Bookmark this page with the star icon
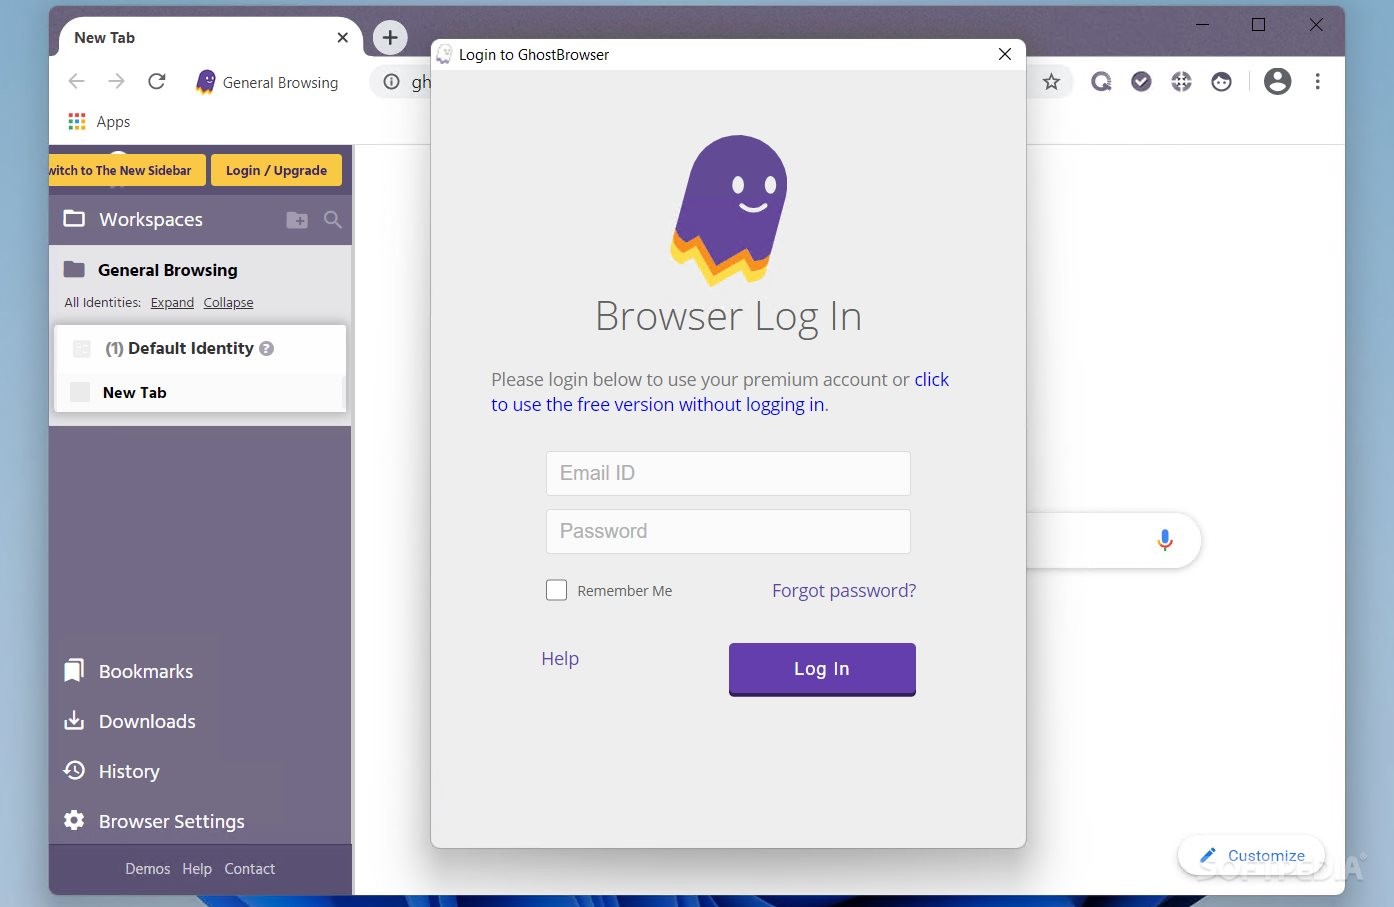The width and height of the screenshot is (1394, 907). 1051,82
